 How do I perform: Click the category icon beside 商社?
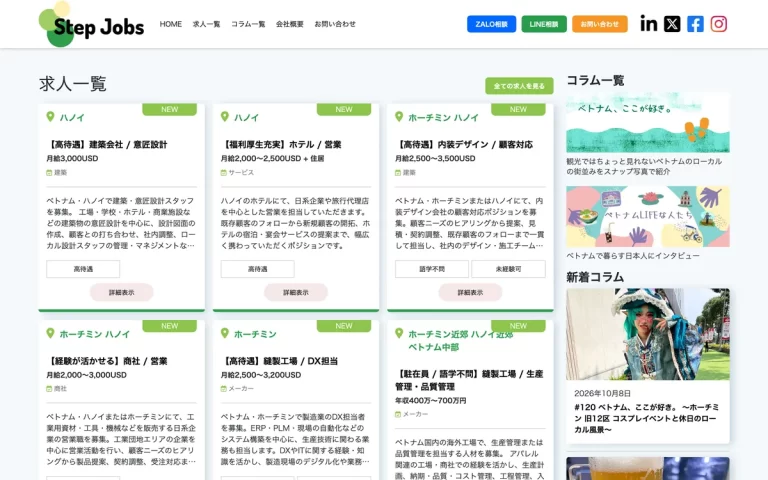pos(49,388)
